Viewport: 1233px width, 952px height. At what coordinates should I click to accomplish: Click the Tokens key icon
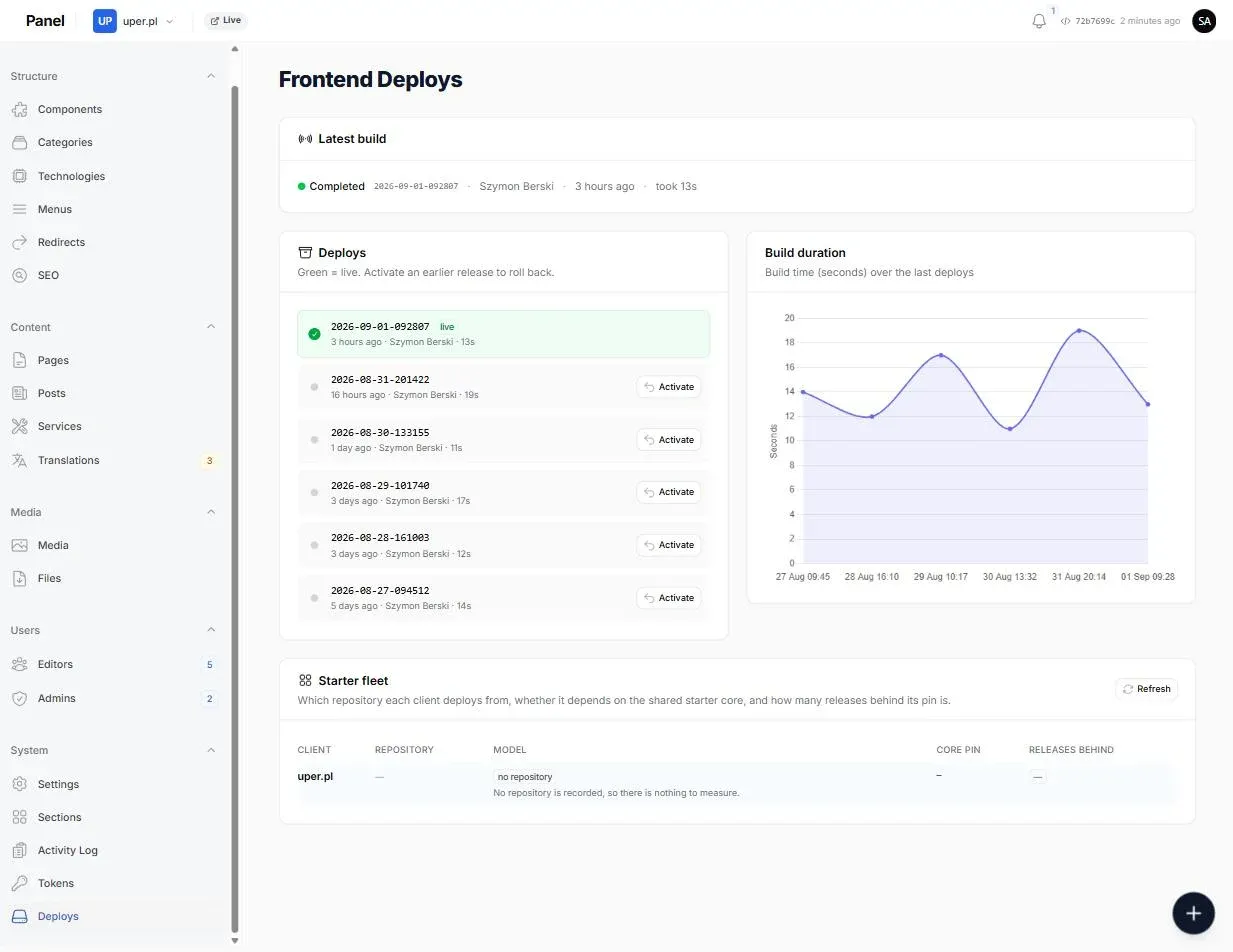point(19,883)
